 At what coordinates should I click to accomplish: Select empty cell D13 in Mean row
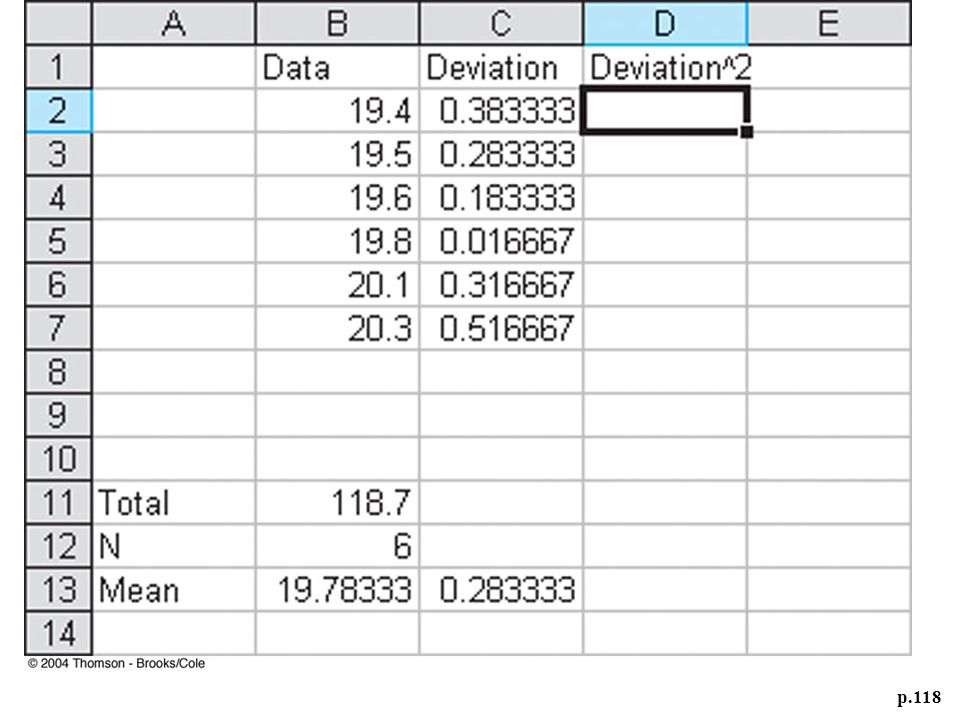tap(666, 589)
